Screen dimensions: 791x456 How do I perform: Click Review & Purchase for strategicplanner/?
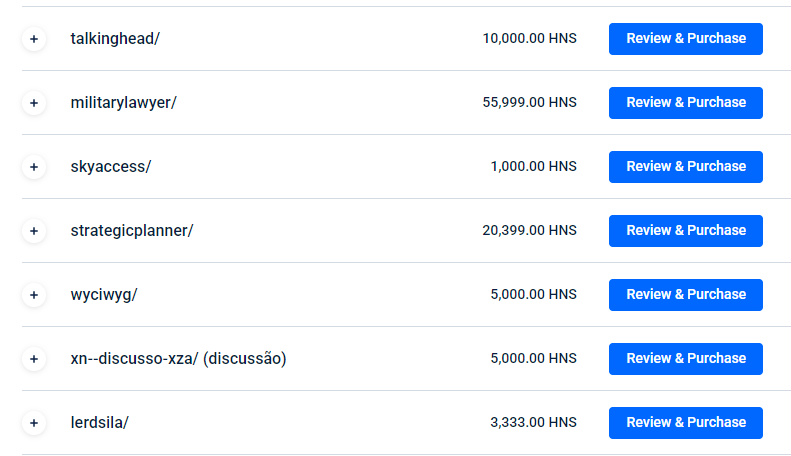tap(685, 231)
